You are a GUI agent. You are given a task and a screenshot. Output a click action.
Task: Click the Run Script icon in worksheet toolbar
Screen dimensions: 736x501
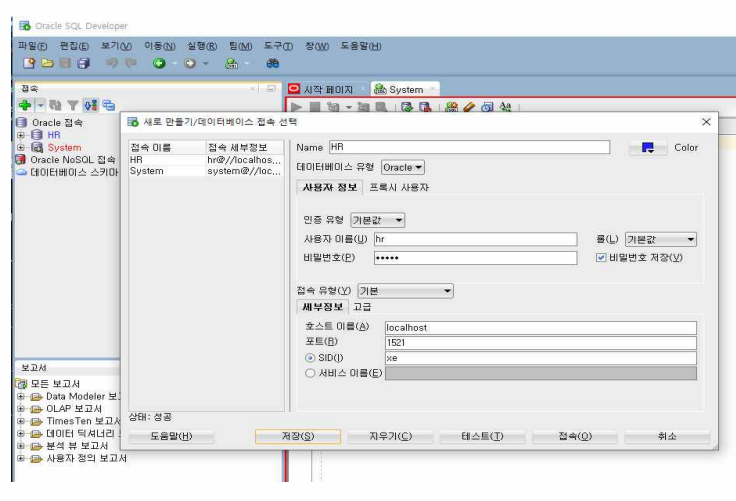(x=315, y=107)
